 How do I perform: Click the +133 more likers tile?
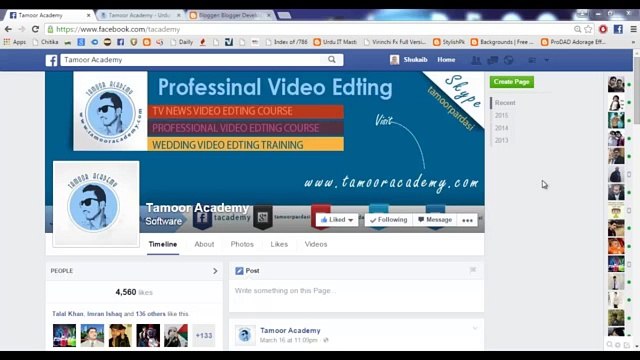204,336
